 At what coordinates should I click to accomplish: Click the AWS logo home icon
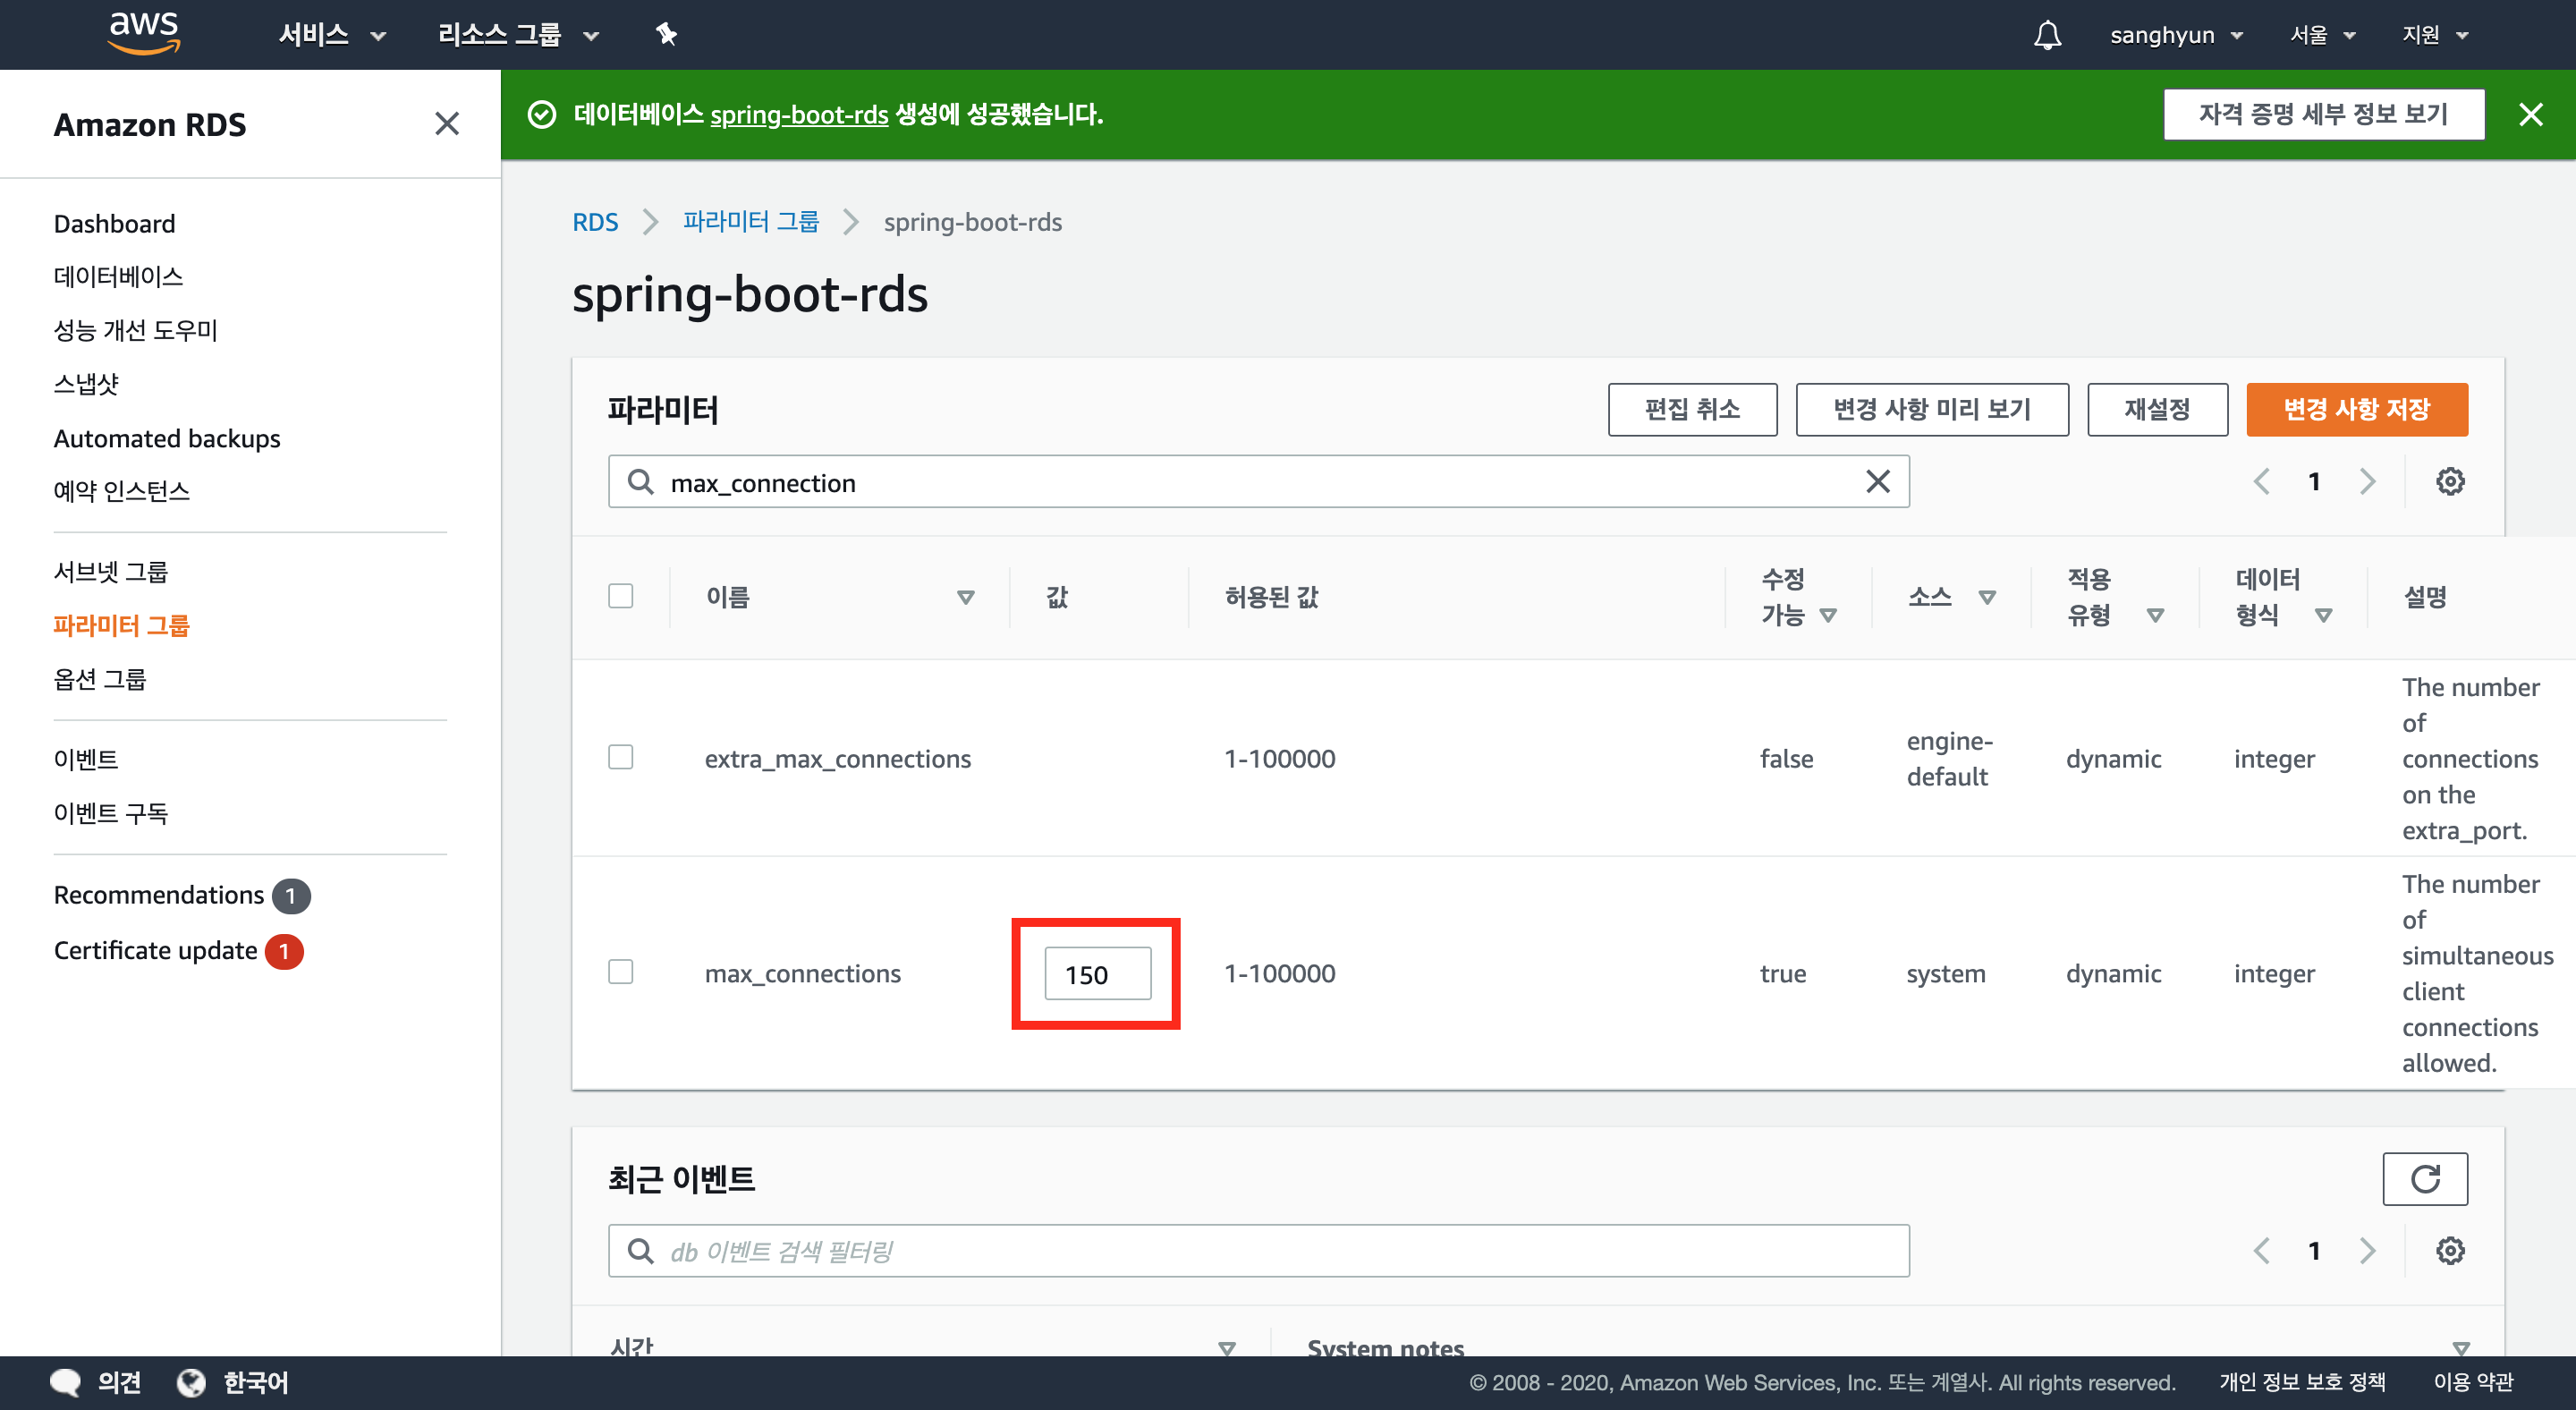(144, 33)
